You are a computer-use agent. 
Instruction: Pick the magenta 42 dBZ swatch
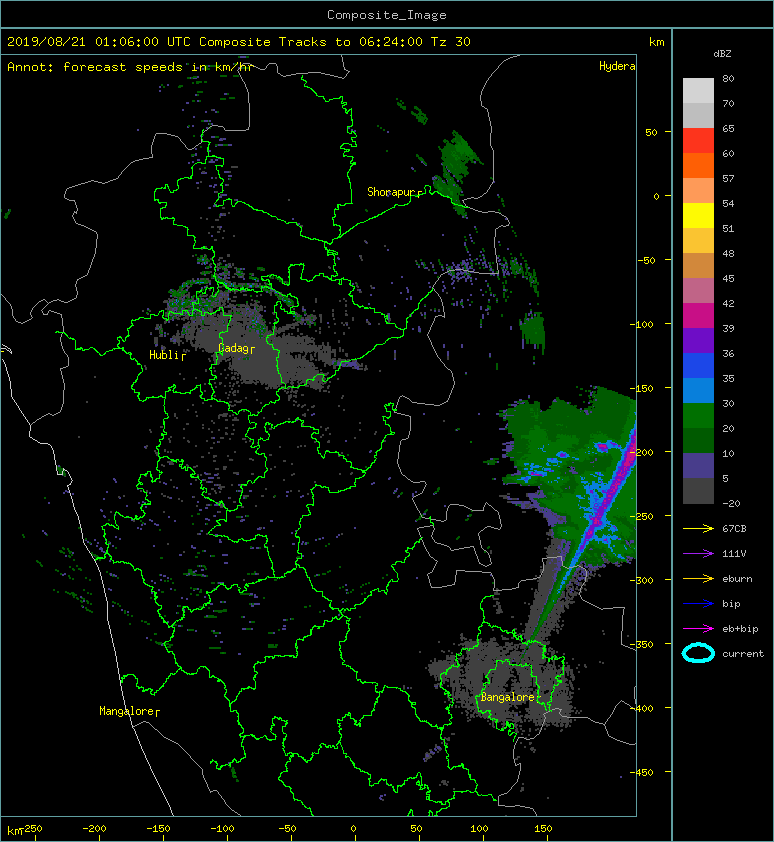pos(698,315)
